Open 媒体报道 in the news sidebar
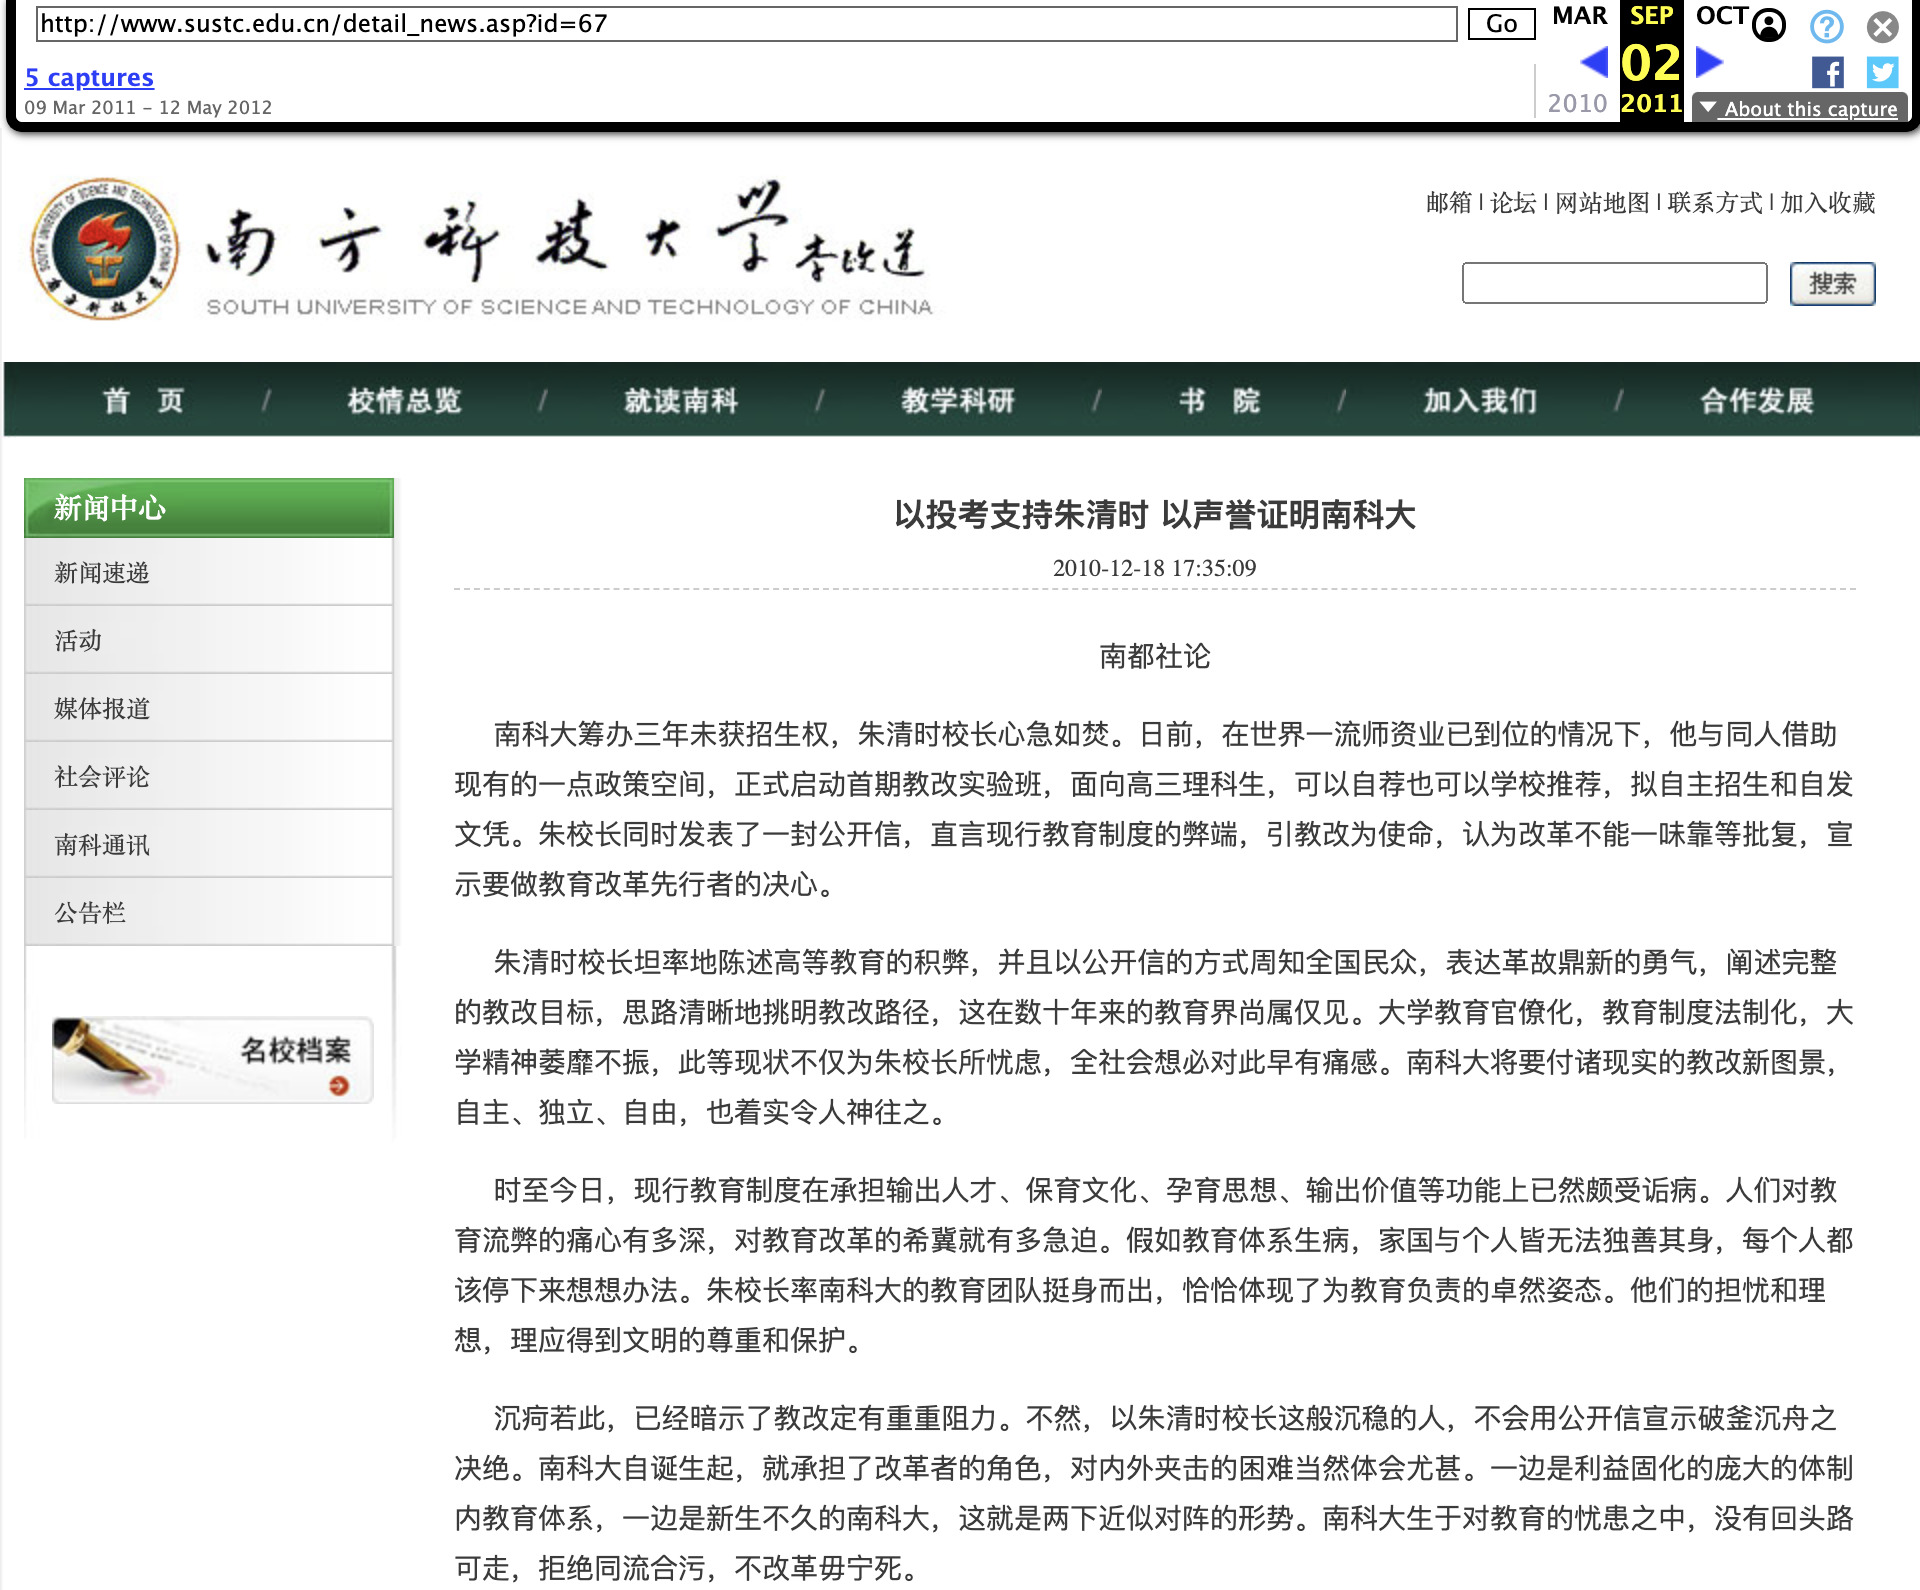The image size is (1920, 1590). [x=101, y=708]
